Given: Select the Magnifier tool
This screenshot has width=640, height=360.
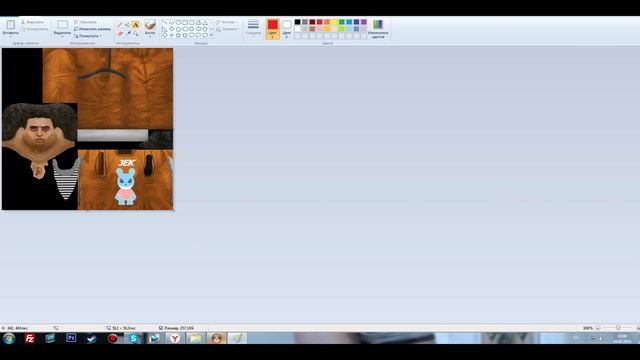Looking at the screenshot, I should tap(136, 34).
